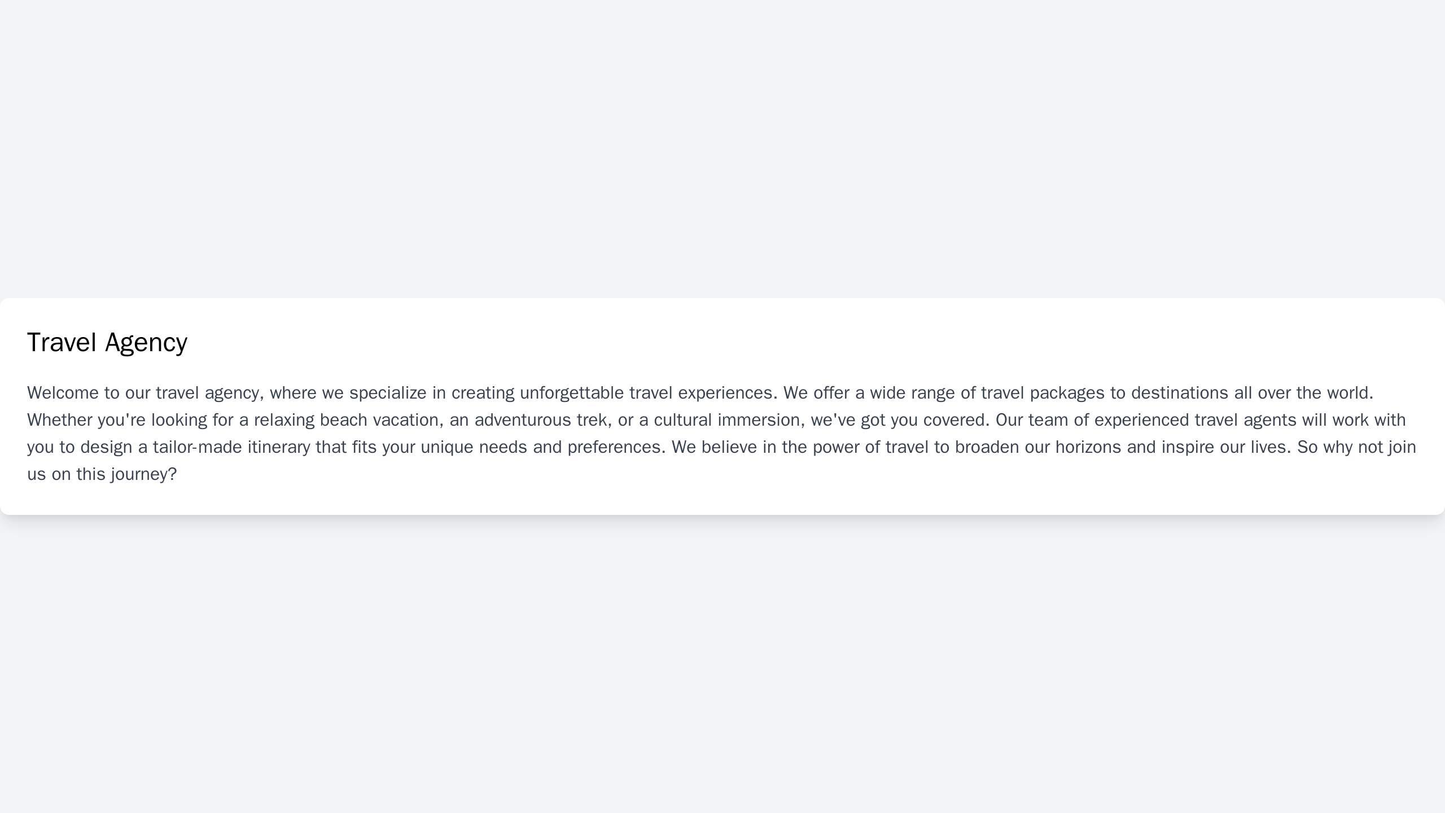Click the phrase "adventurous trek"
Viewport: 1445px width, 813px height.
[540, 420]
